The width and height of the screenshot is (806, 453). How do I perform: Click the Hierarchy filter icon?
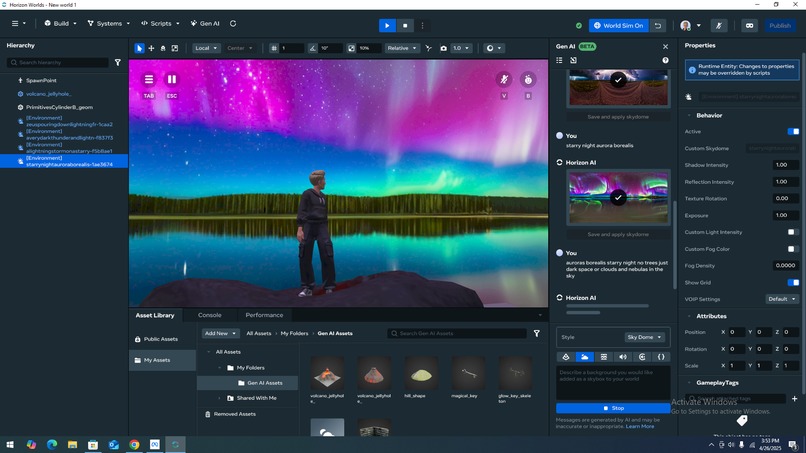[x=118, y=62]
